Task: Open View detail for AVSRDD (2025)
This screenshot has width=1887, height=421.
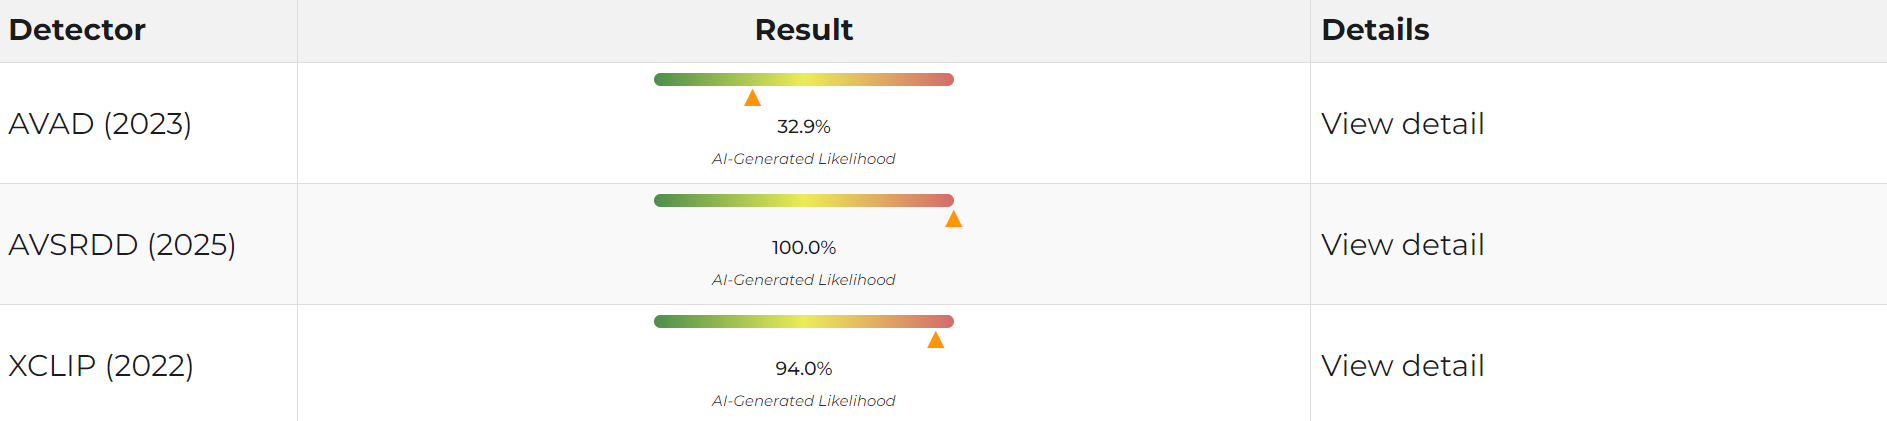Action: (x=1402, y=245)
